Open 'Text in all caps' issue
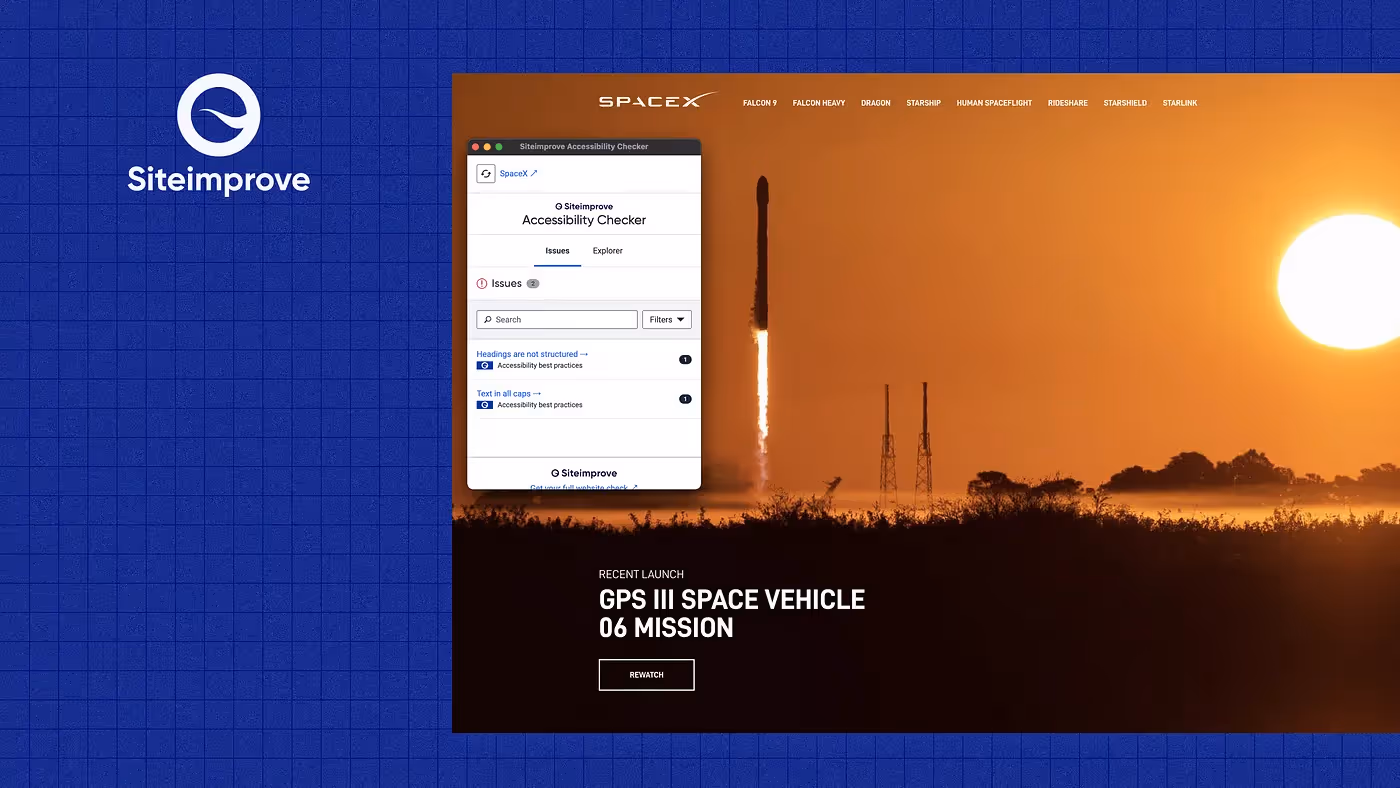1400x788 pixels. click(x=508, y=394)
